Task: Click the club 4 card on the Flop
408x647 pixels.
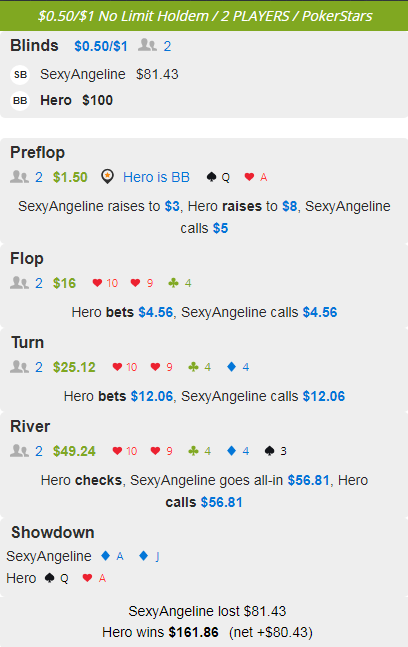Action: pos(179,283)
